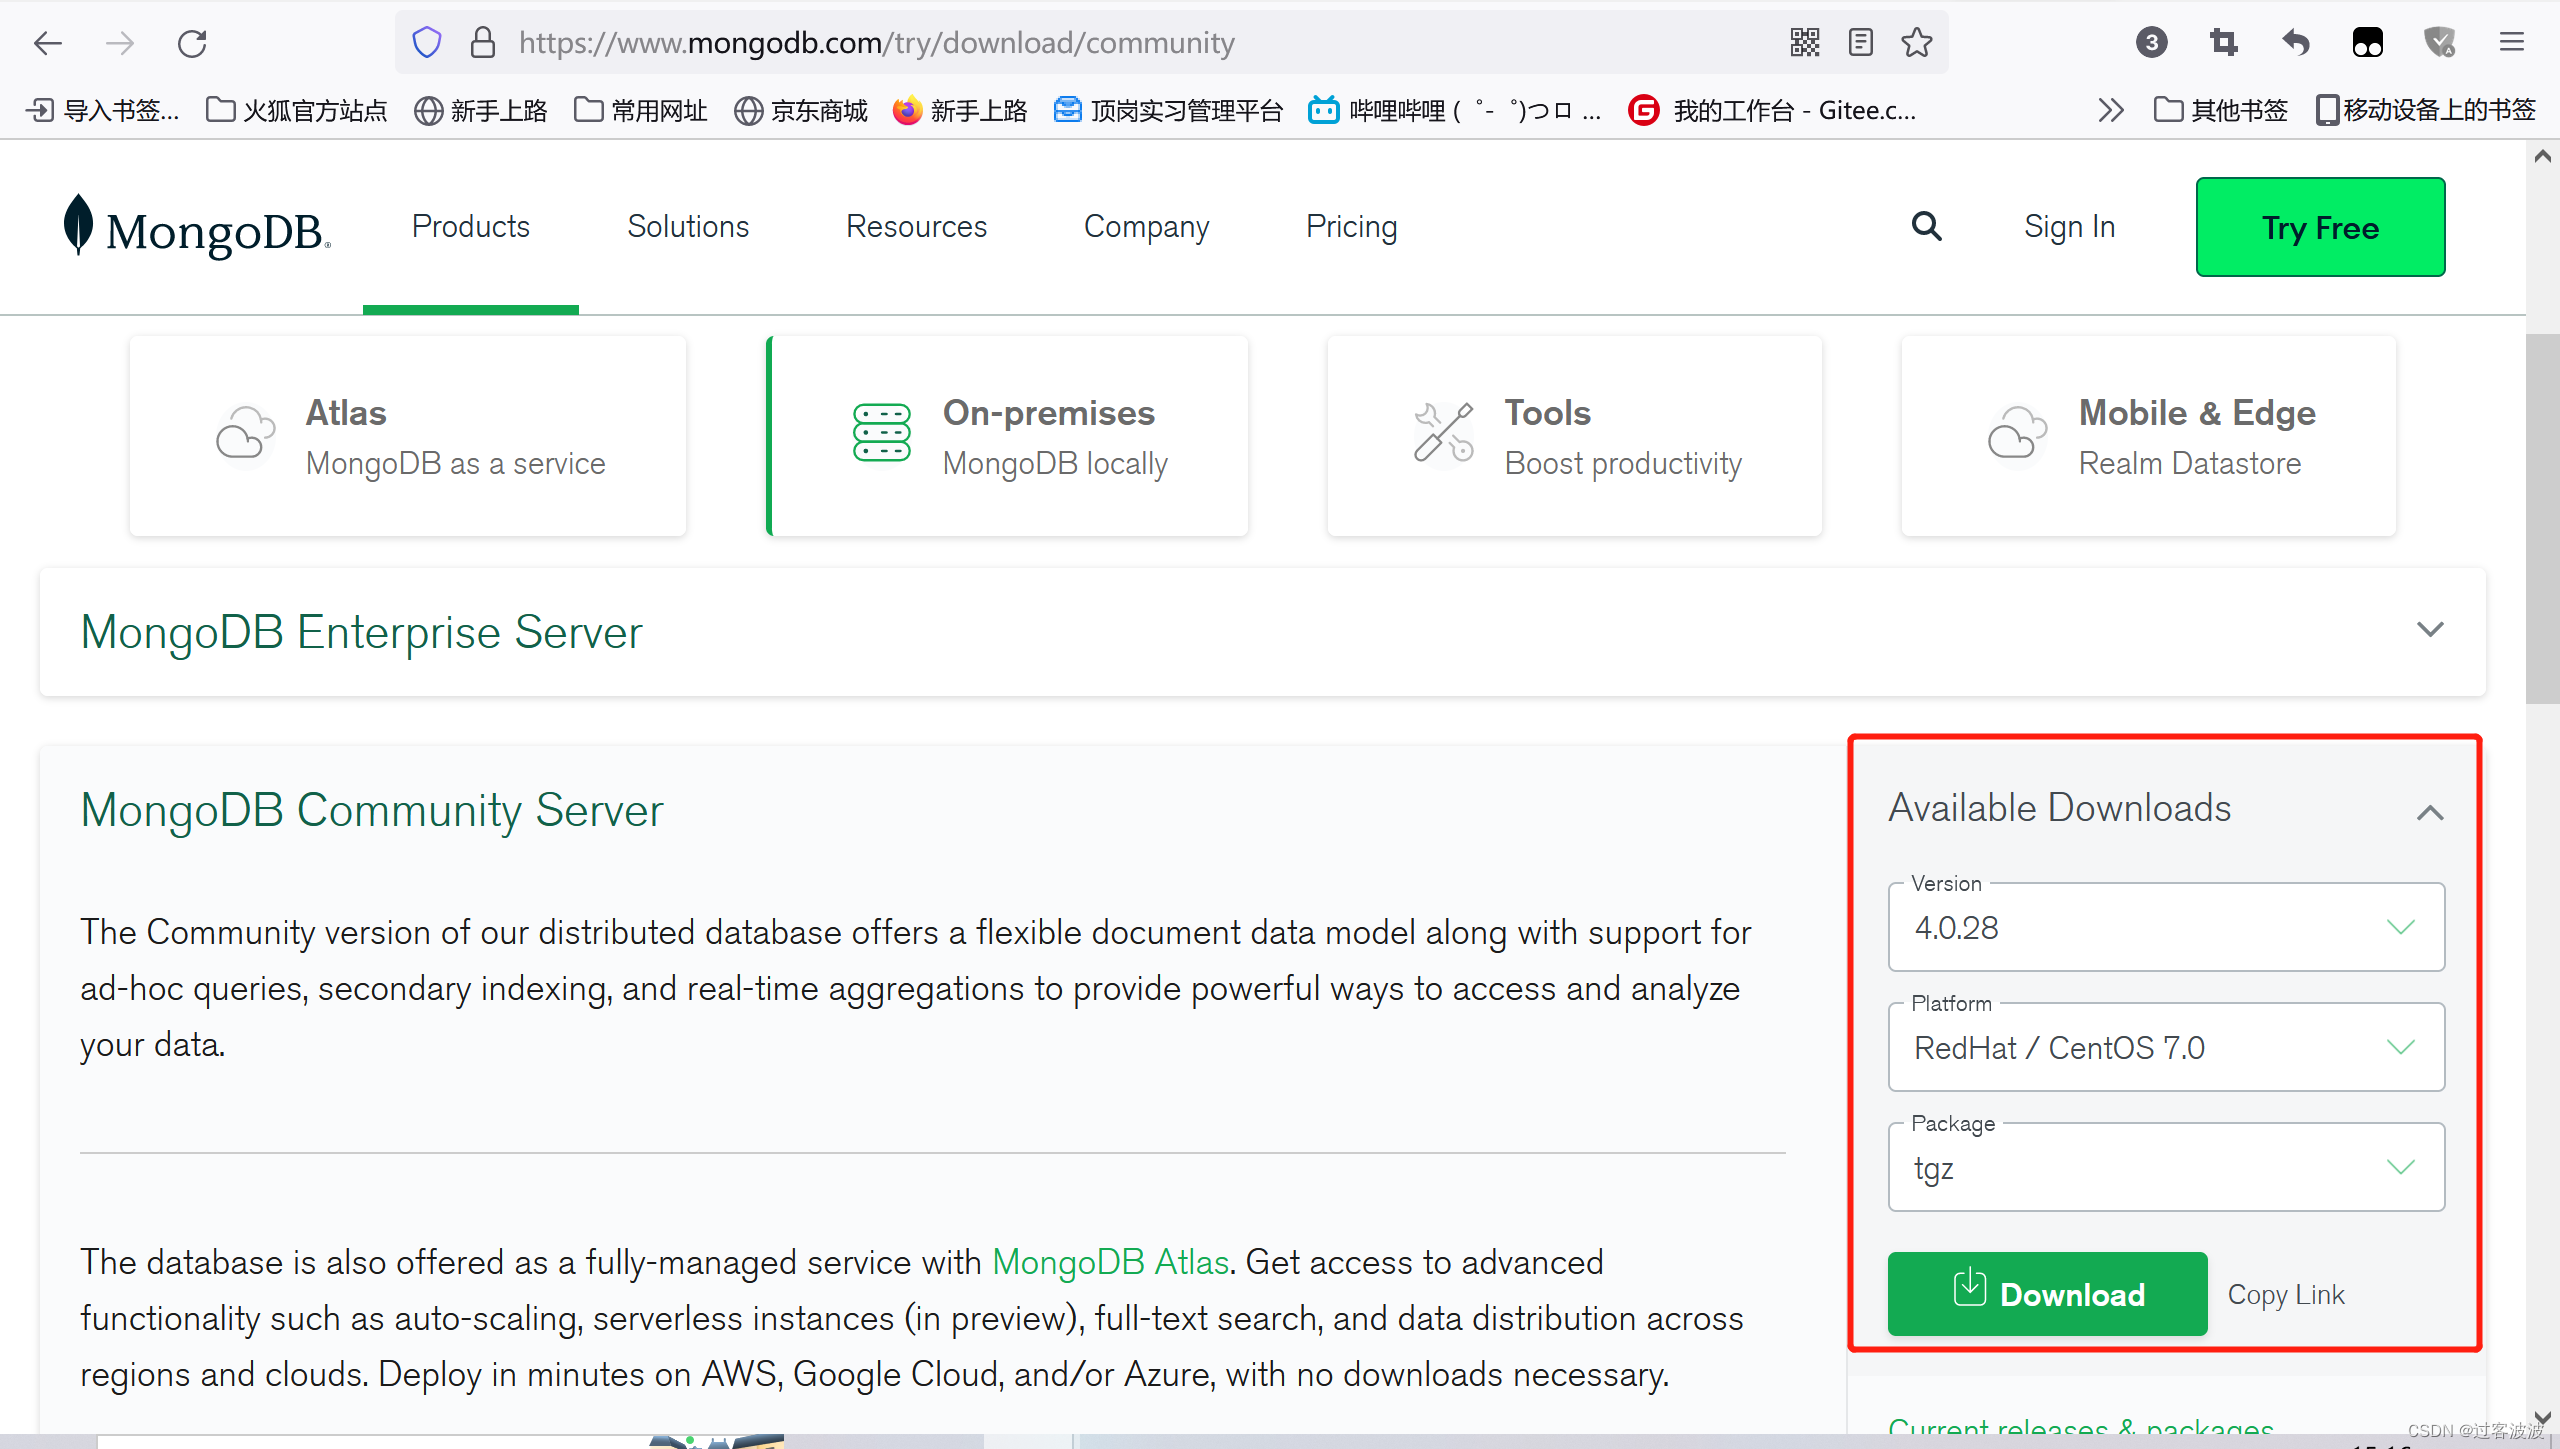Open the Products menu
Image resolution: width=2560 pixels, height=1449 pixels.
point(470,227)
